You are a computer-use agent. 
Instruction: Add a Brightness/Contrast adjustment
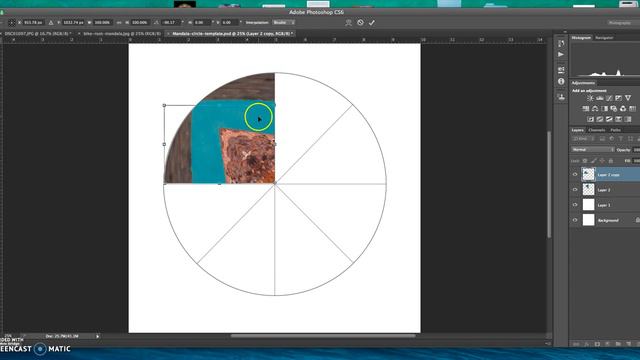coord(590,98)
